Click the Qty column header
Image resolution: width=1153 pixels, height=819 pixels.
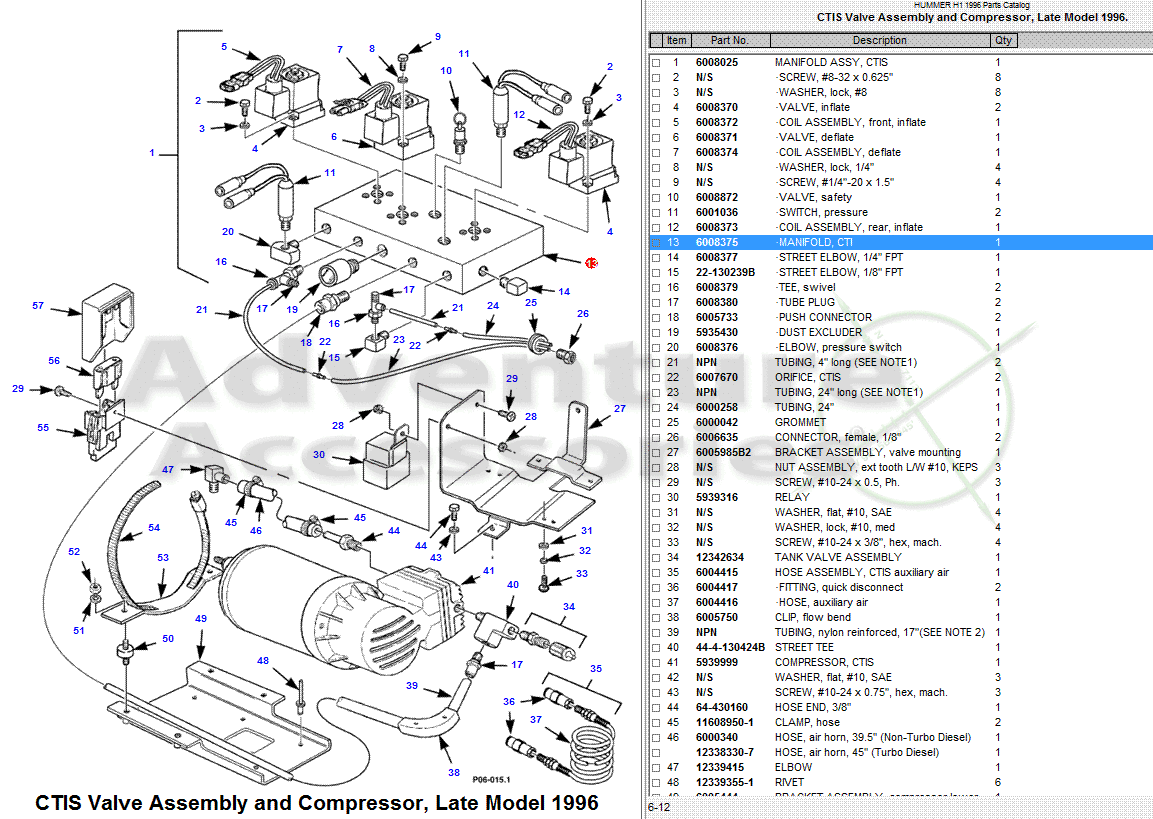1003,40
